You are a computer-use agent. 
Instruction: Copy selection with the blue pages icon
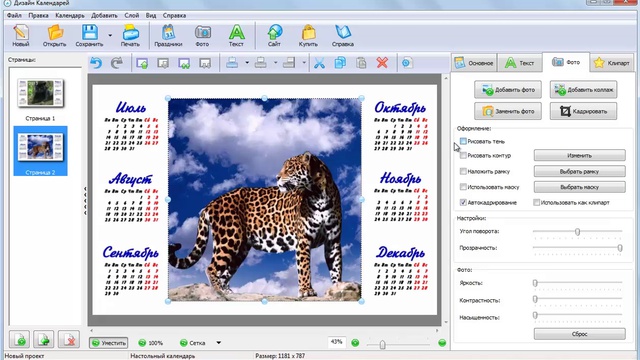[x=340, y=63]
